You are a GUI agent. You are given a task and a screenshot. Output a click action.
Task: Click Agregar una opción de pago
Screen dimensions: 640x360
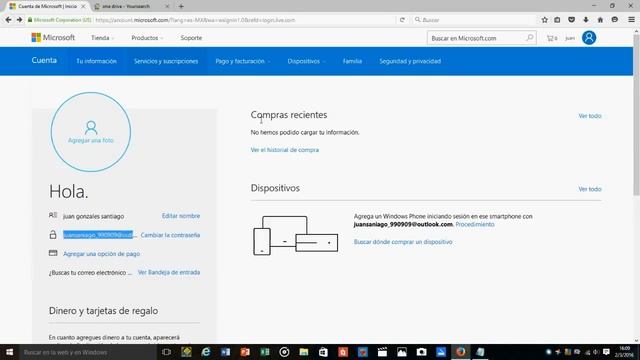point(101,254)
